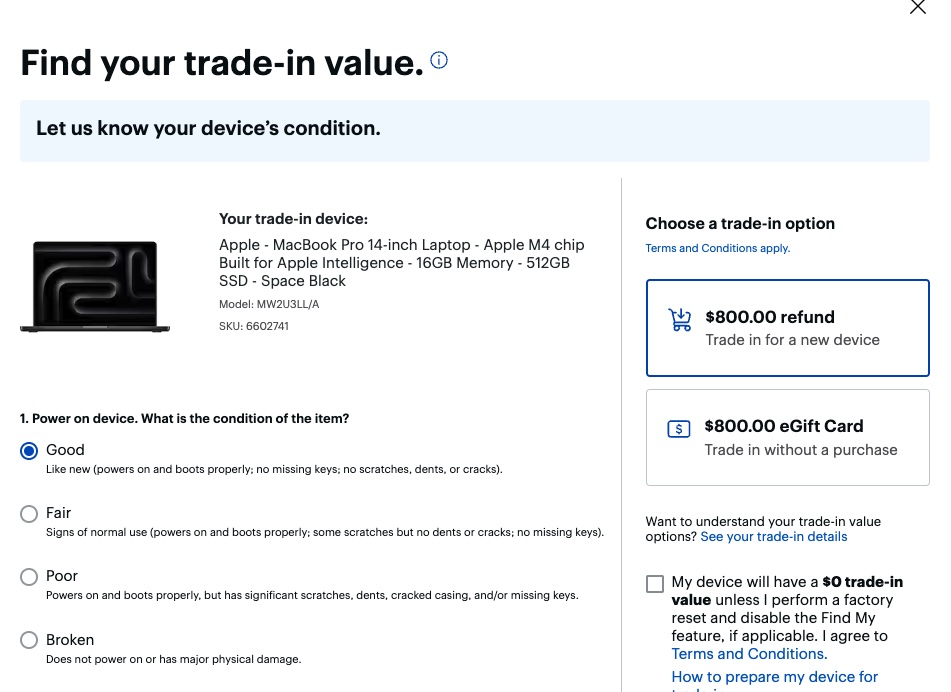951x692 pixels.
Task: Open See your trade-in details link
Action: click(x=773, y=537)
